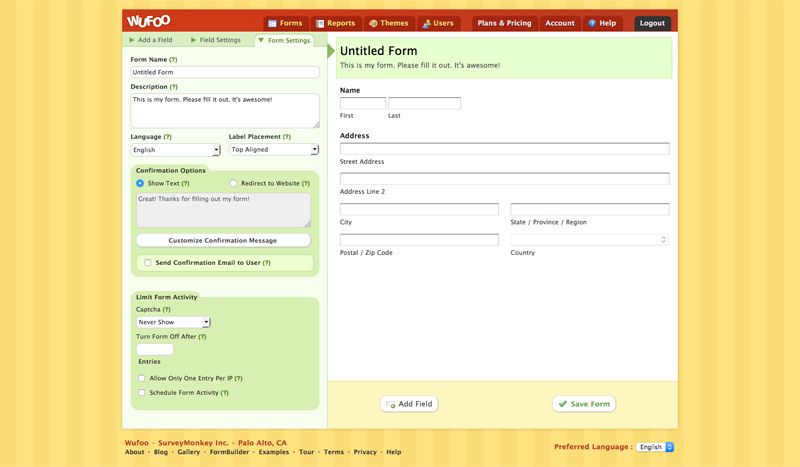Select the Form Settings tab
The height and width of the screenshot is (467, 800).
coord(284,40)
